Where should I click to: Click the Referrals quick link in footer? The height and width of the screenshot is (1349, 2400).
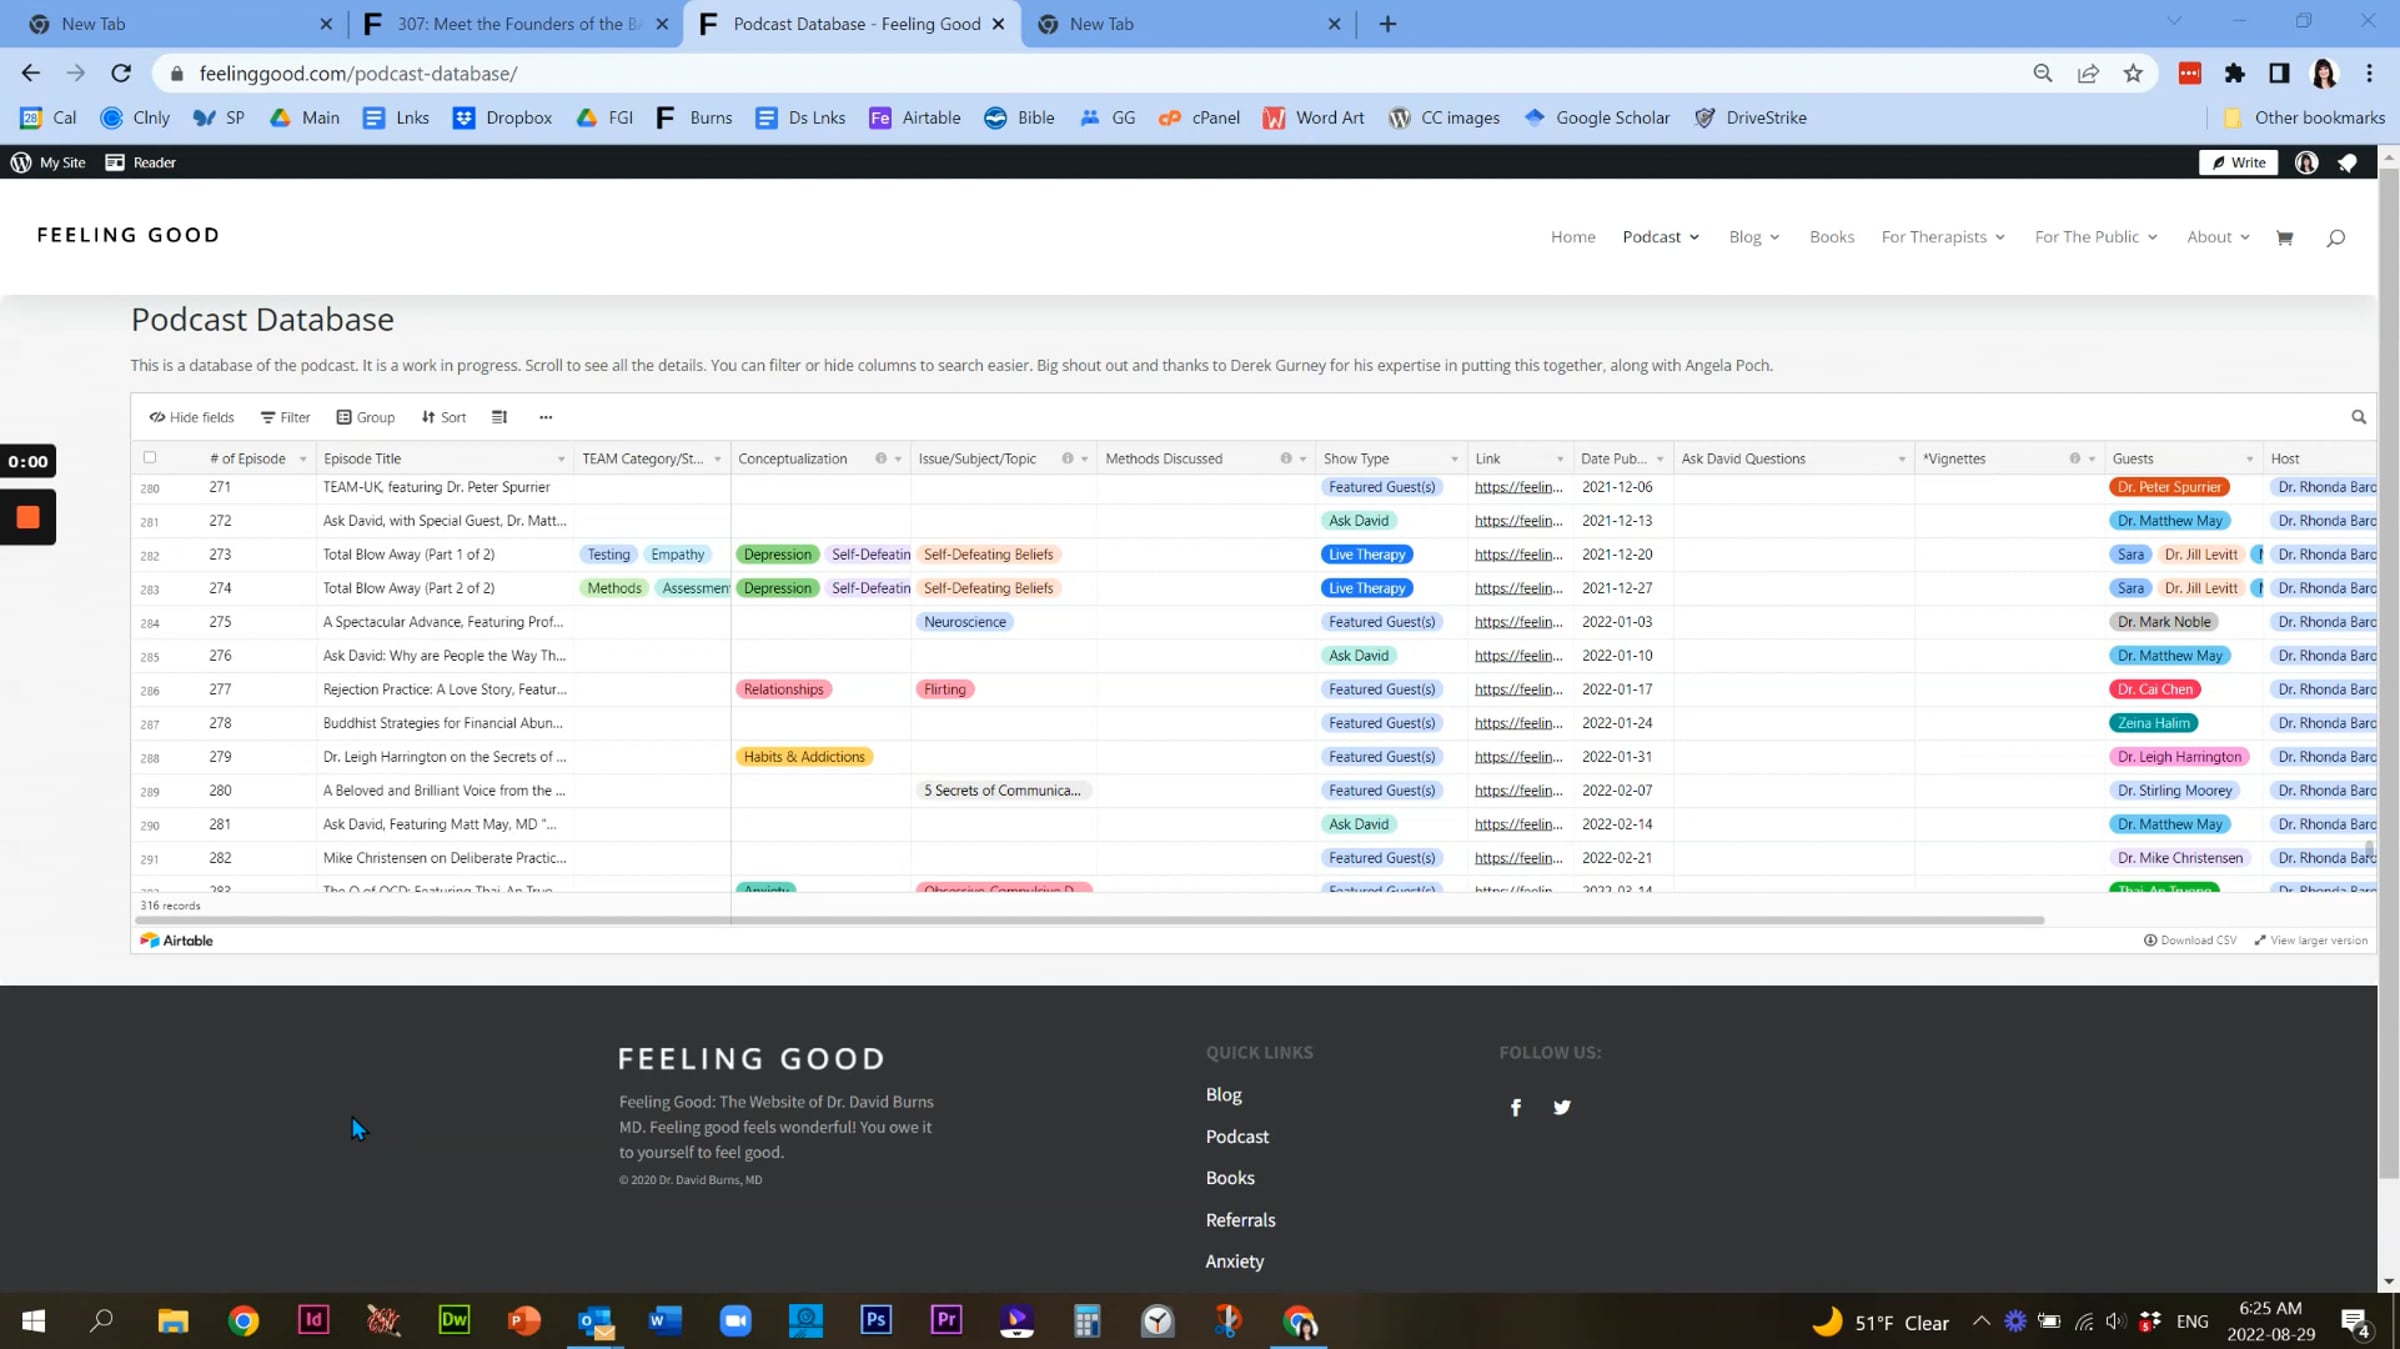1240,1220
